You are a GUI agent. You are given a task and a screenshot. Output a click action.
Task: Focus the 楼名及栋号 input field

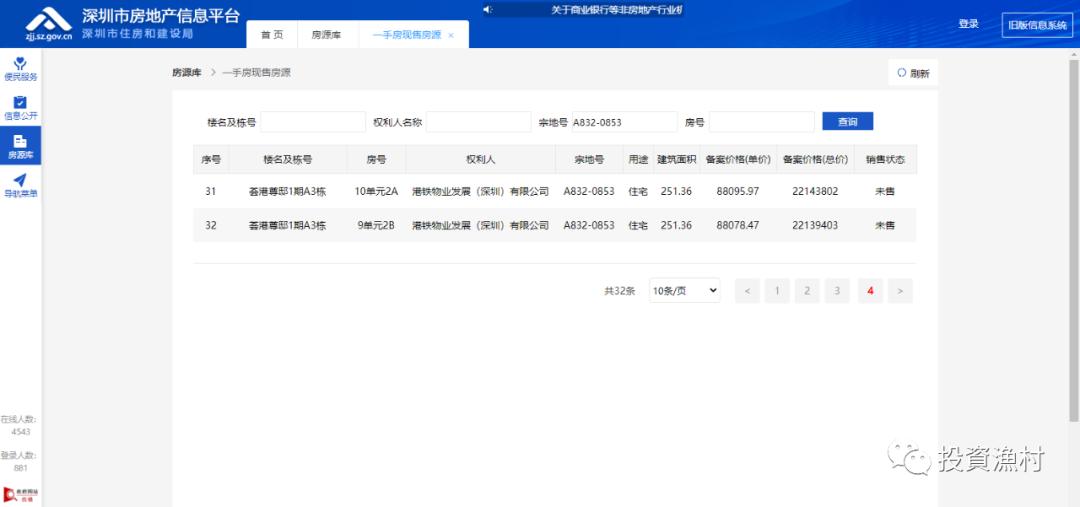tap(313, 122)
